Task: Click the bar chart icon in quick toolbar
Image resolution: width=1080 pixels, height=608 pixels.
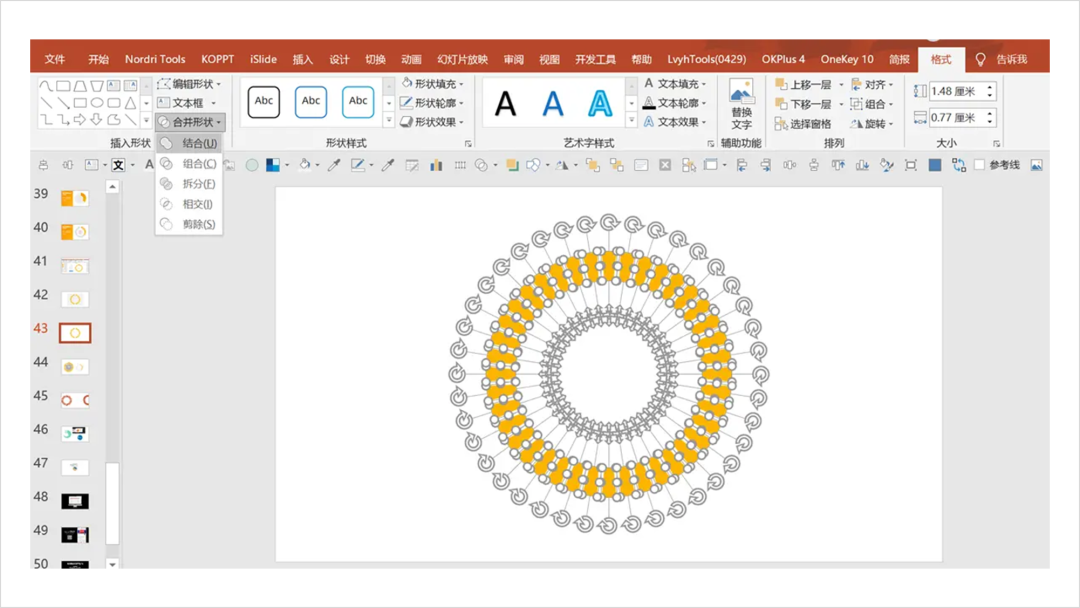Action: click(436, 165)
